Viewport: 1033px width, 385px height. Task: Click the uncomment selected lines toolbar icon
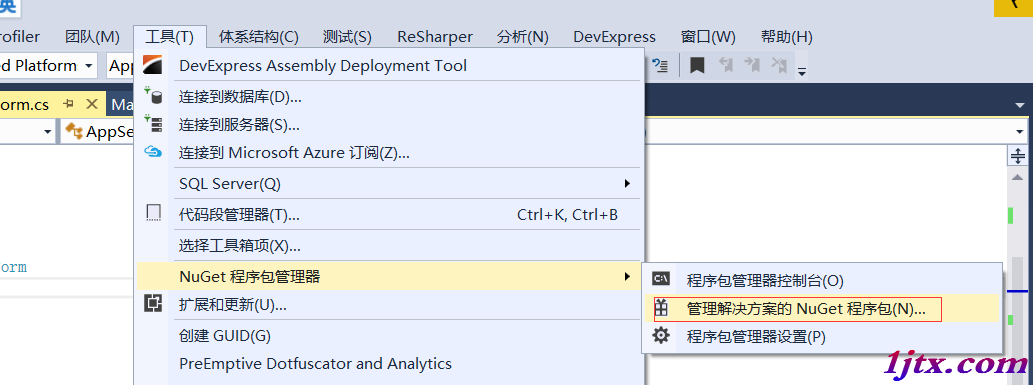click(x=660, y=65)
